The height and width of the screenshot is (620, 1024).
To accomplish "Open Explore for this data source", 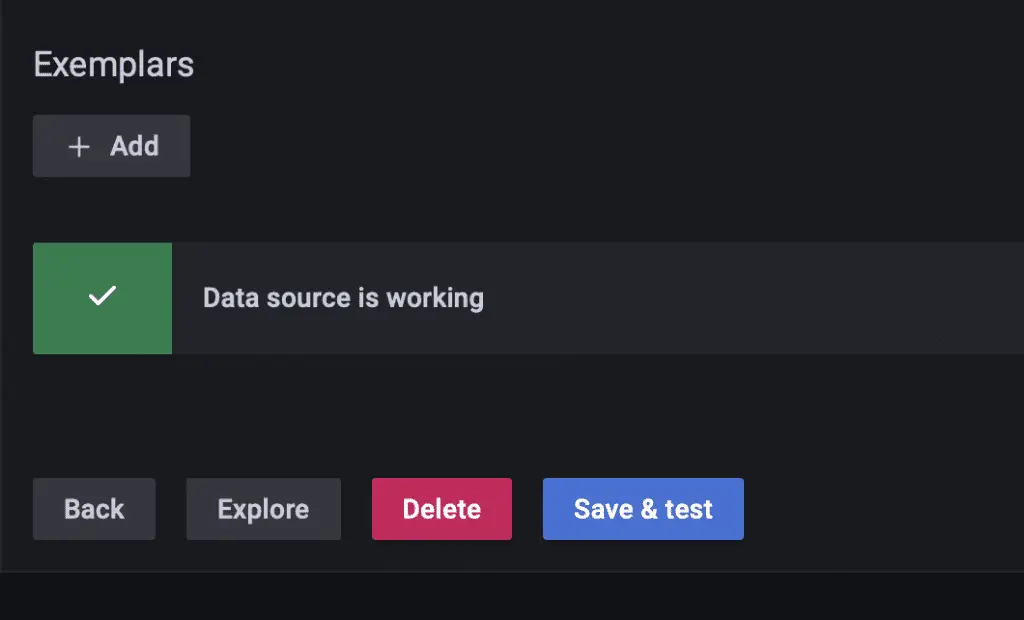I will coord(263,509).
